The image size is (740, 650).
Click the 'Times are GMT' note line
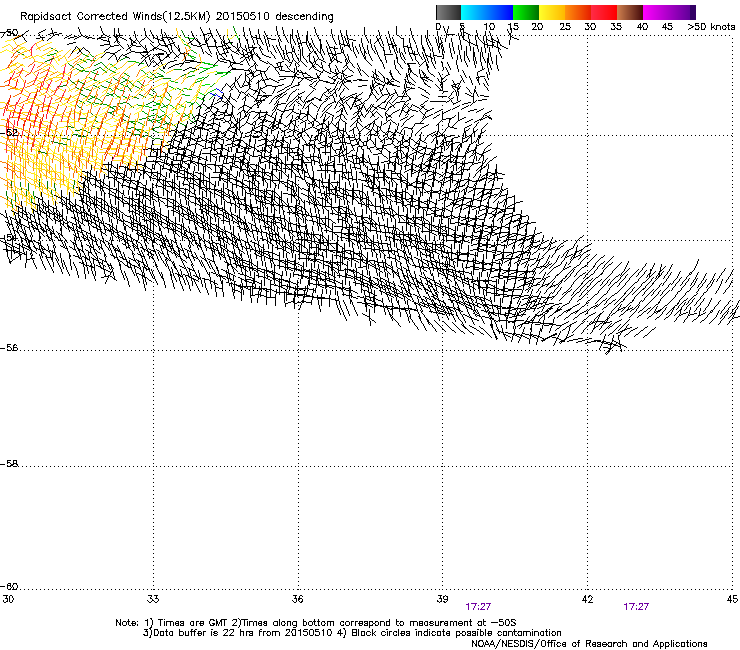pos(316,622)
